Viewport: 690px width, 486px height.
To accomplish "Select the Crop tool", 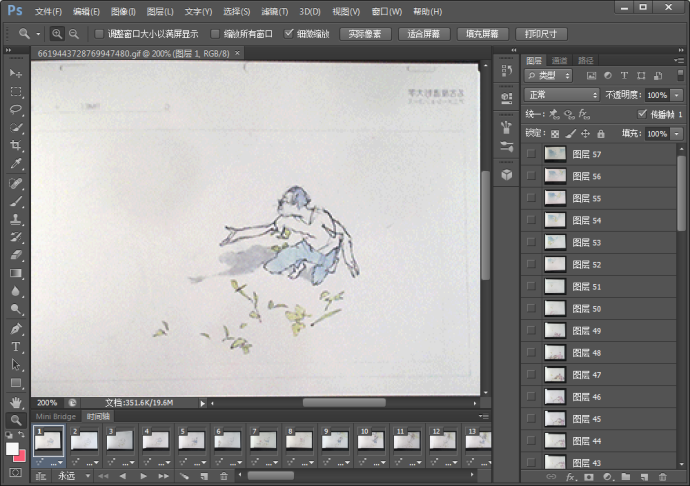I will pyautogui.click(x=16, y=145).
